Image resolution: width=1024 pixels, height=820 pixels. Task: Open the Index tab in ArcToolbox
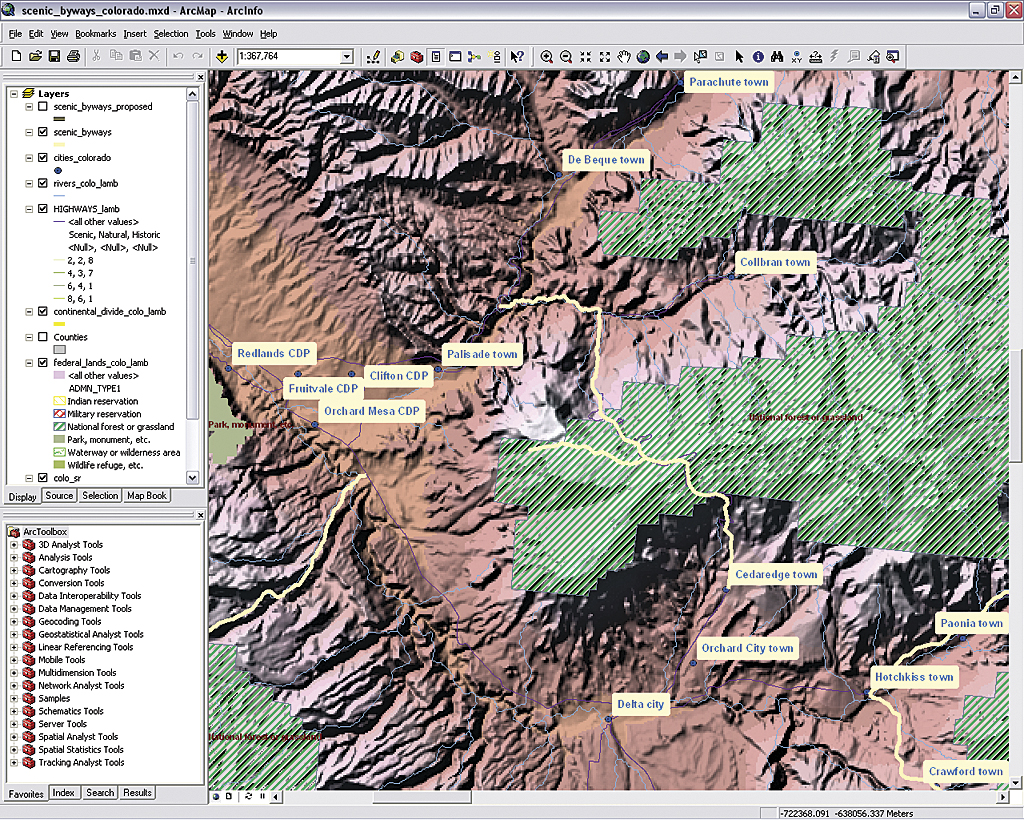point(63,793)
